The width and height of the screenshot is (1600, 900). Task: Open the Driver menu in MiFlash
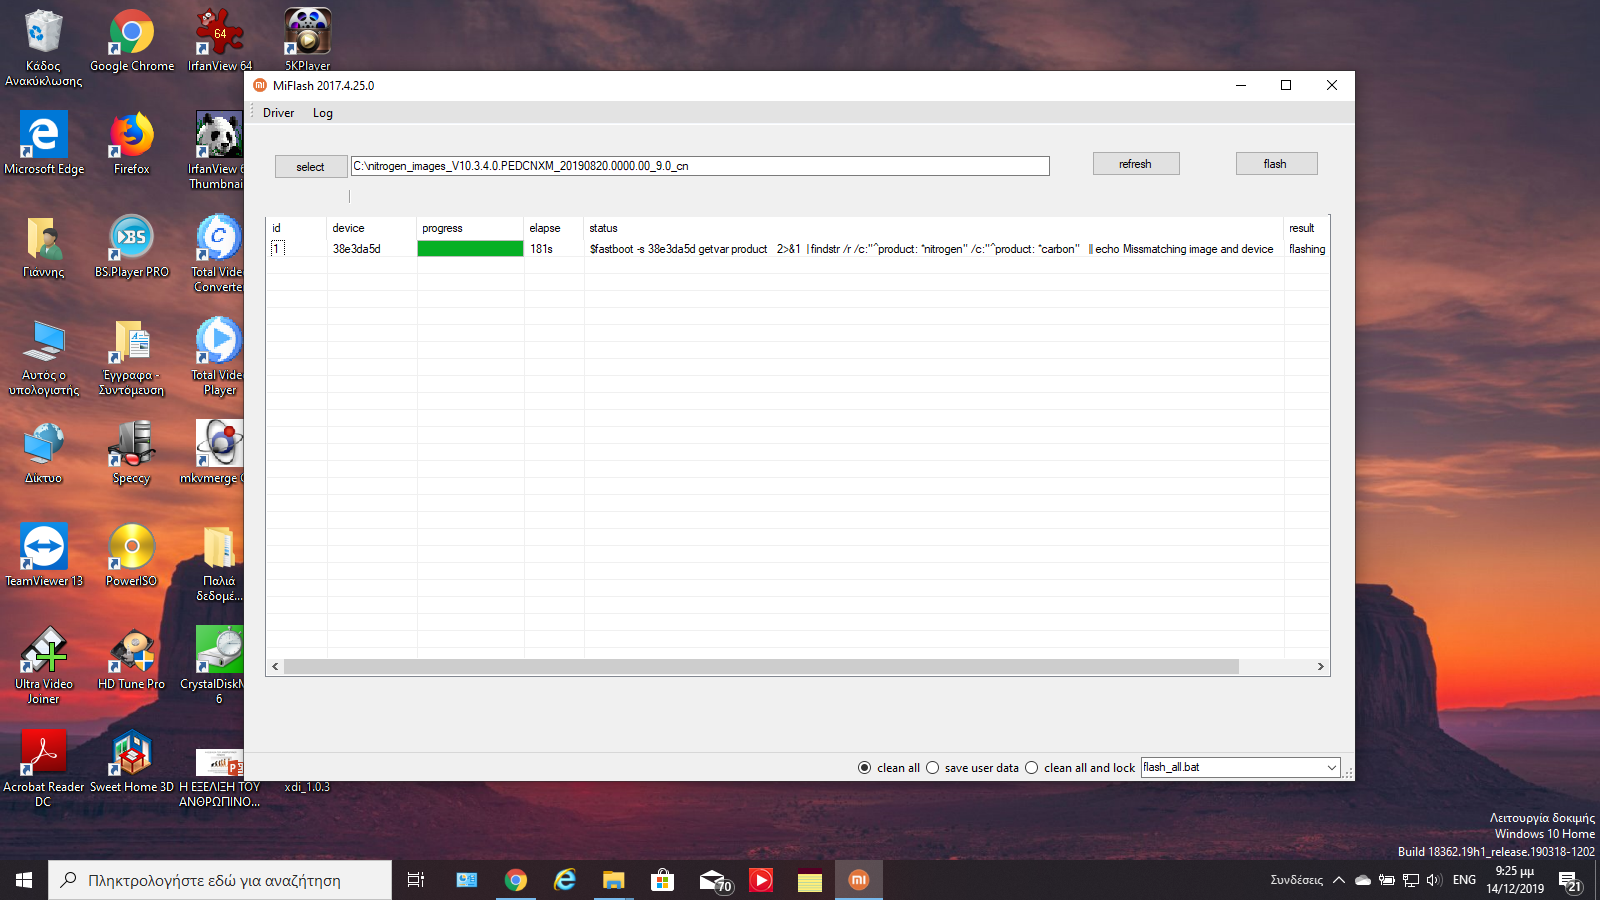click(x=278, y=113)
